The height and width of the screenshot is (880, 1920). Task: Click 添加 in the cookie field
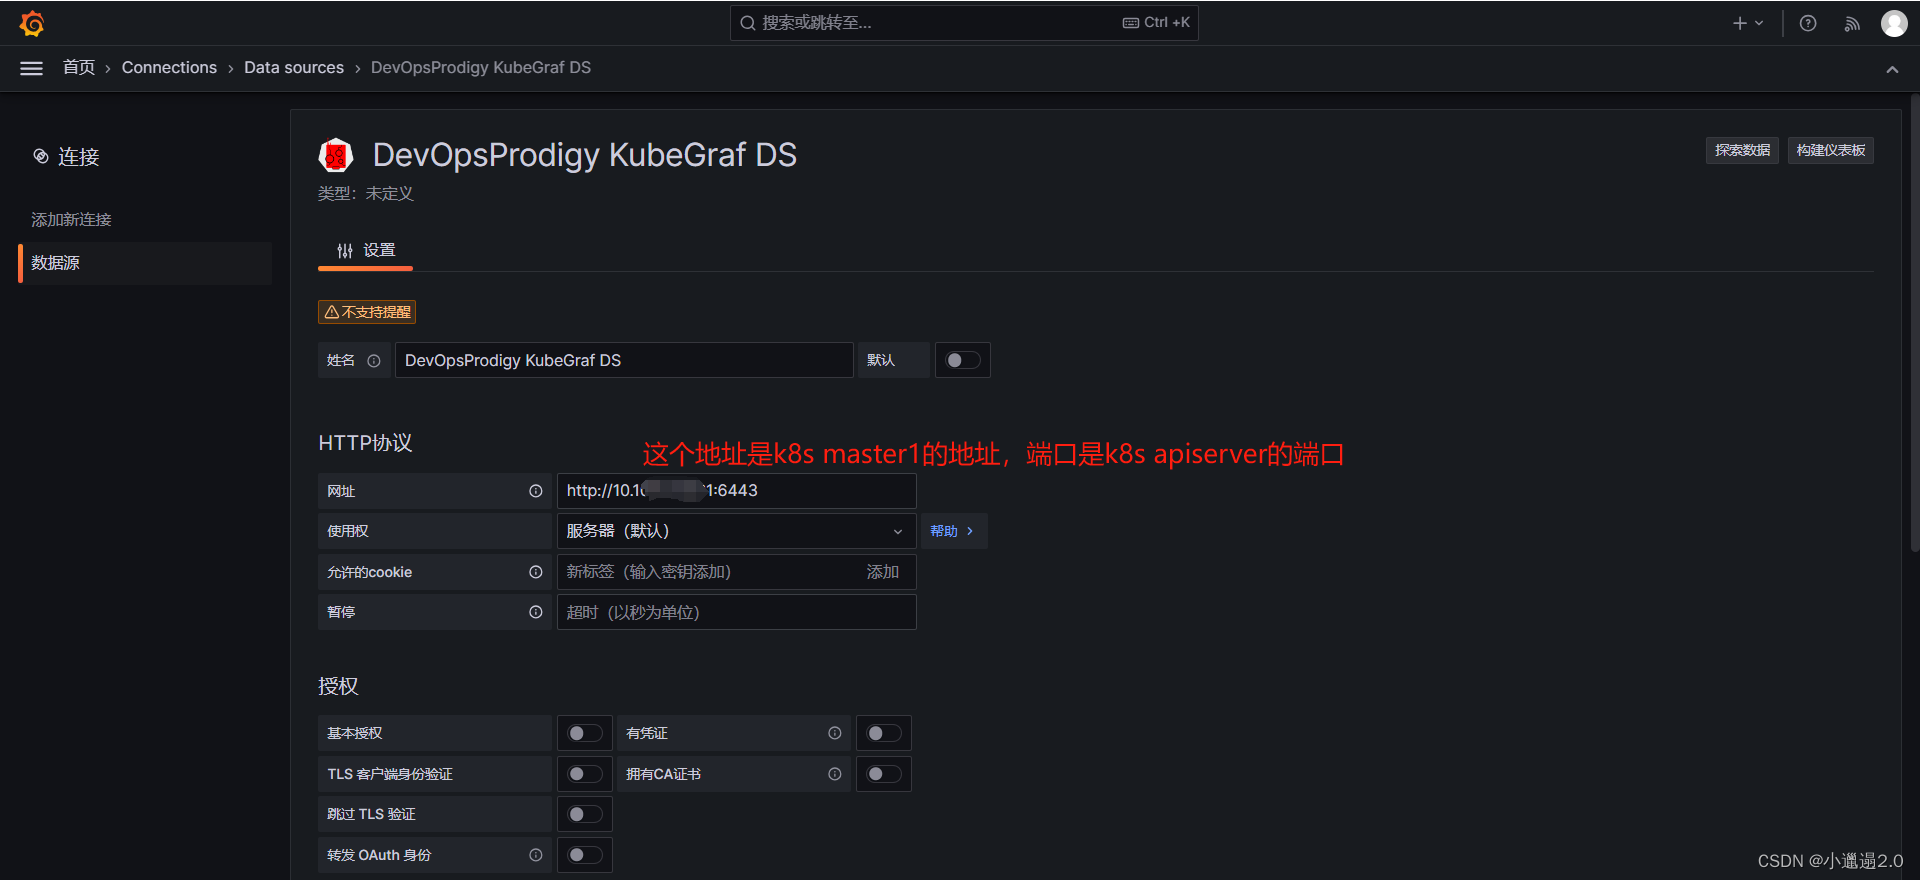click(x=883, y=572)
